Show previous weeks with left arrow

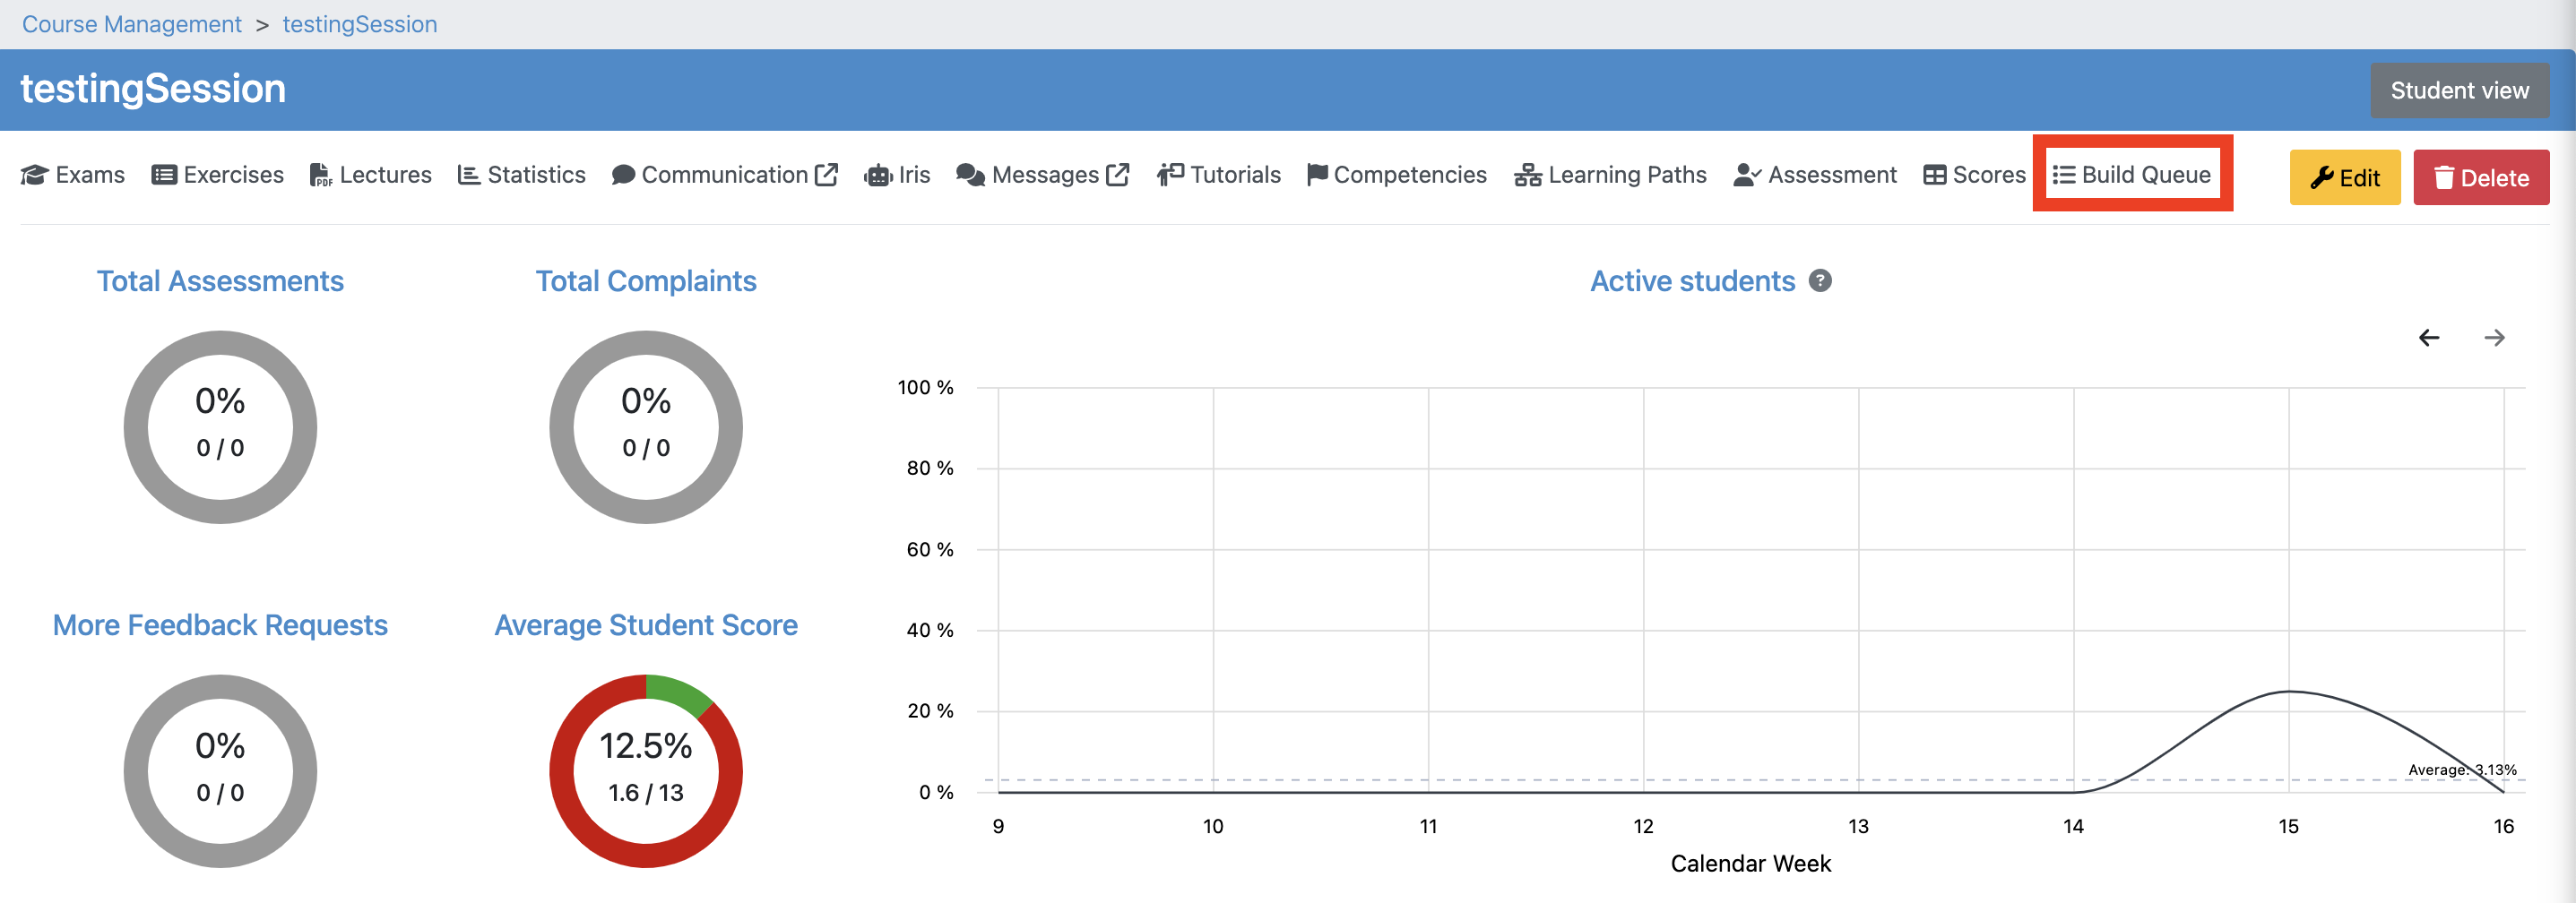pos(2429,338)
